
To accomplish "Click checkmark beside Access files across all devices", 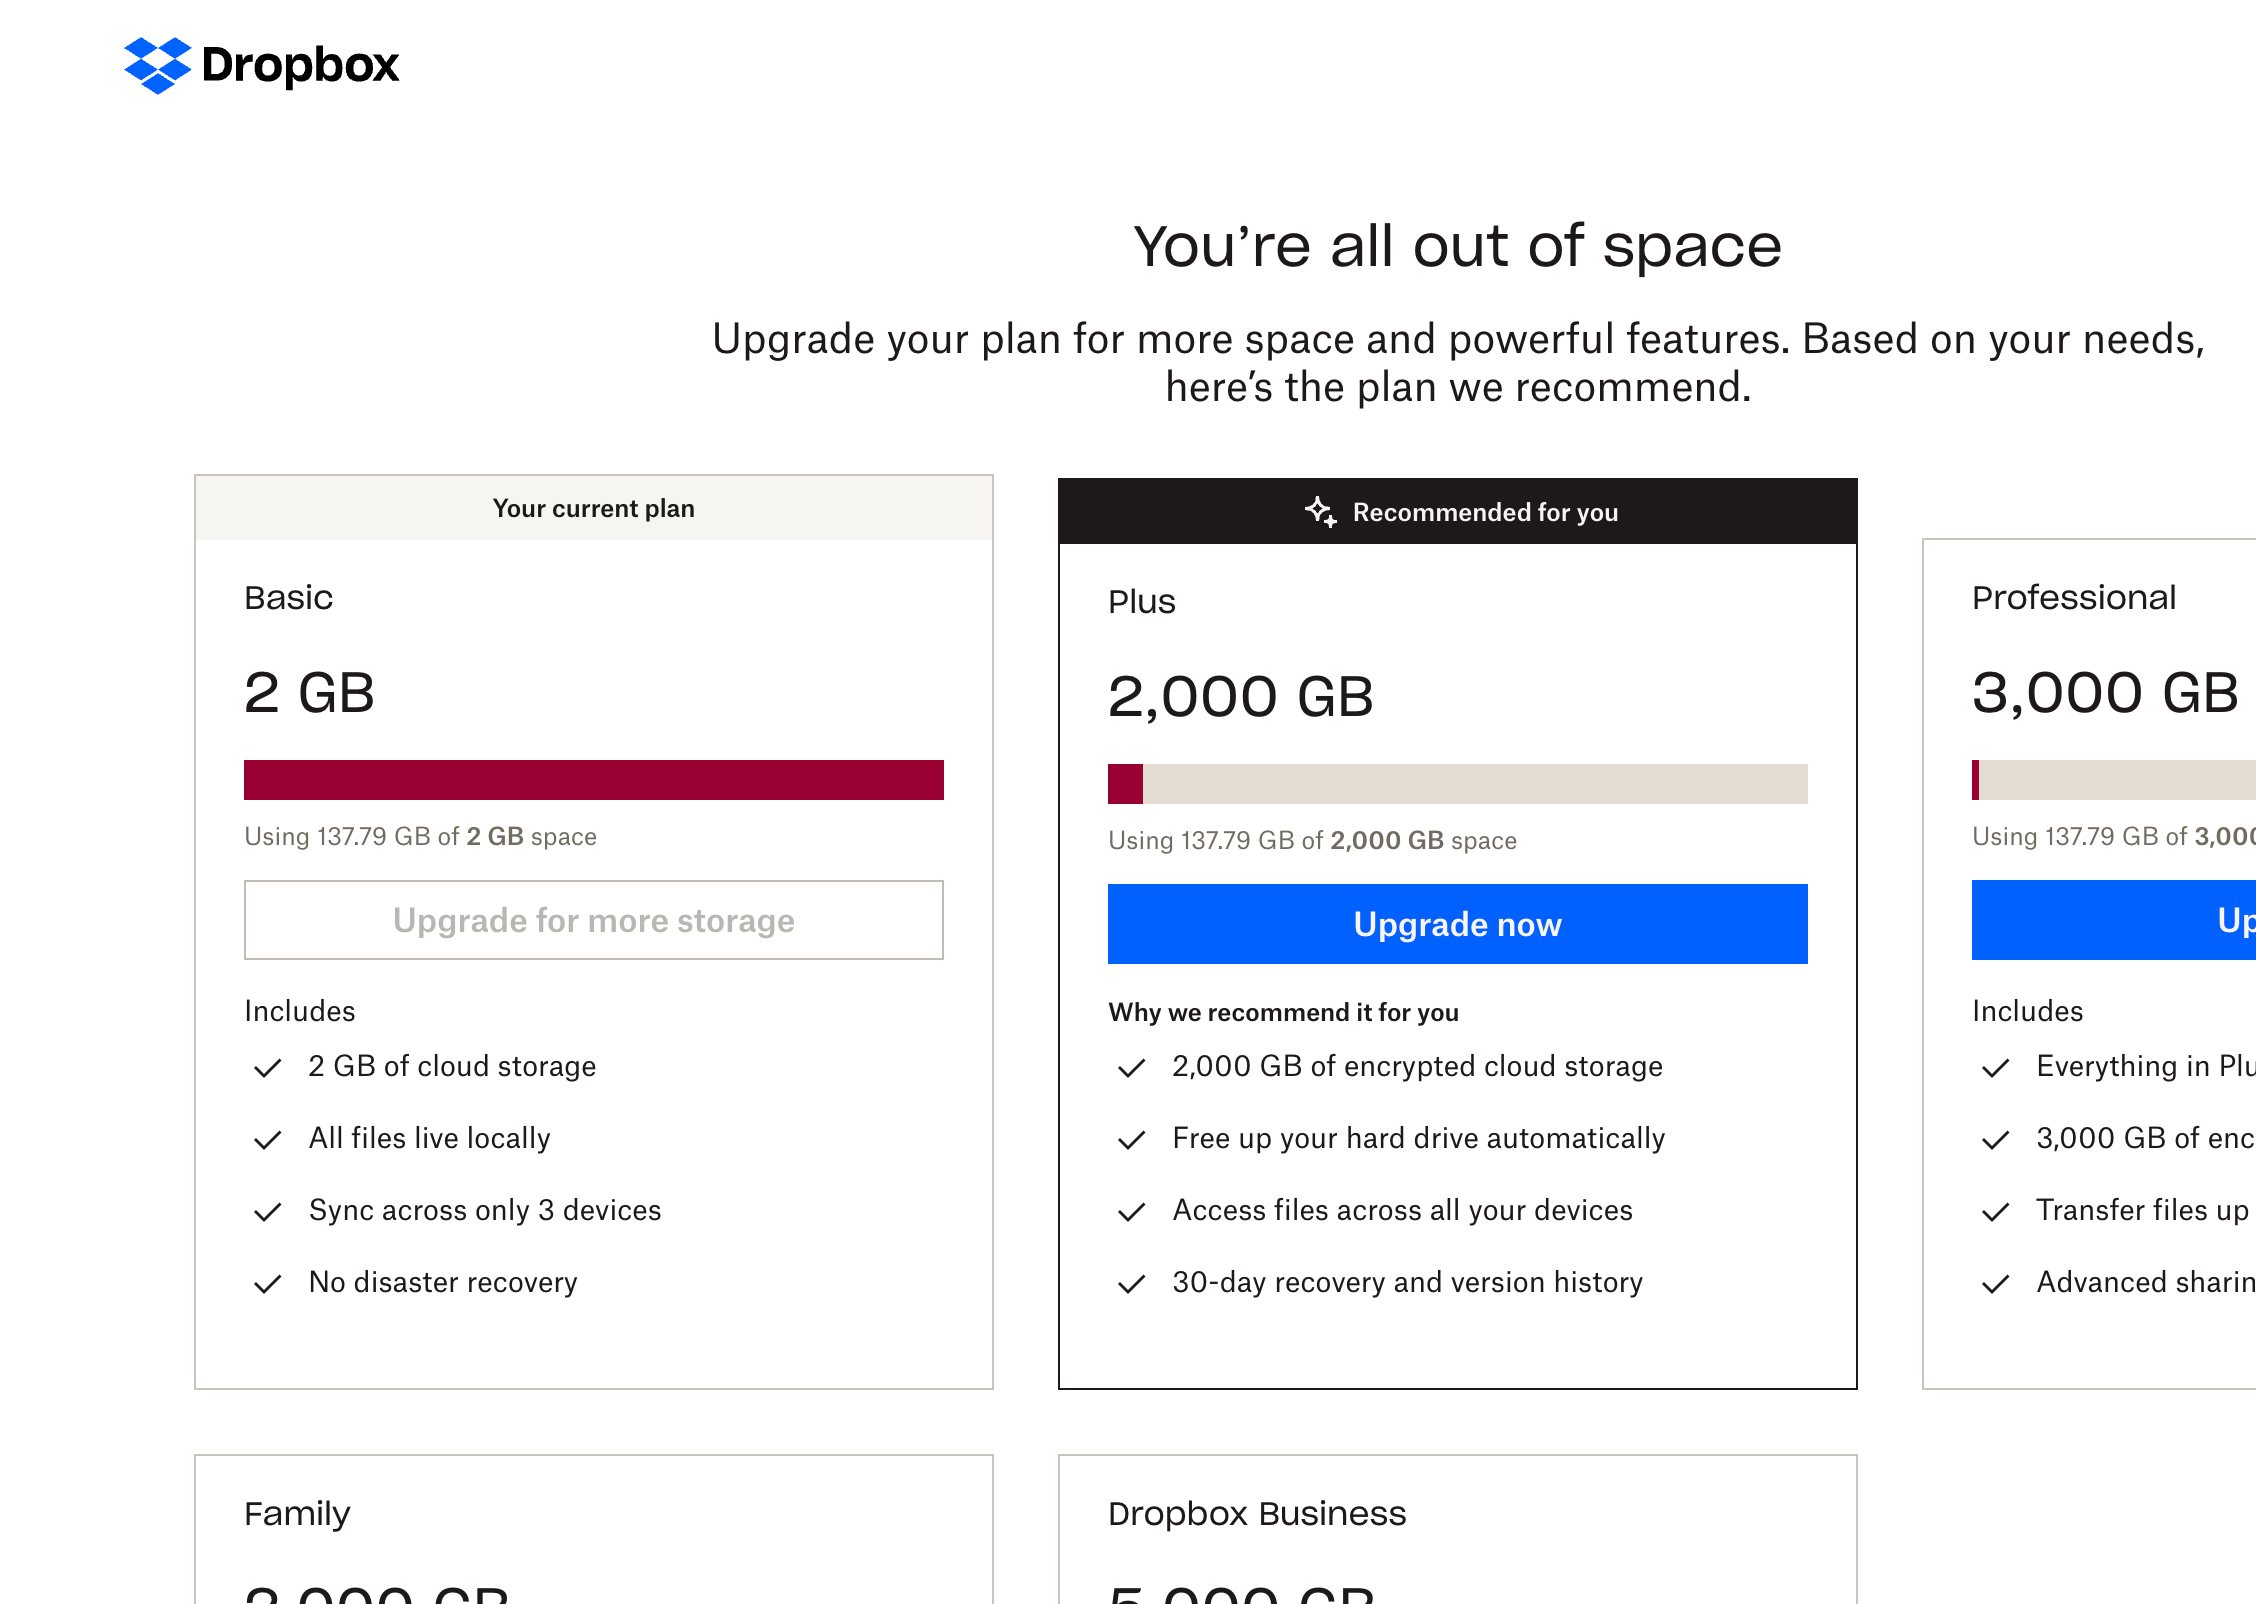I will [1132, 1212].
